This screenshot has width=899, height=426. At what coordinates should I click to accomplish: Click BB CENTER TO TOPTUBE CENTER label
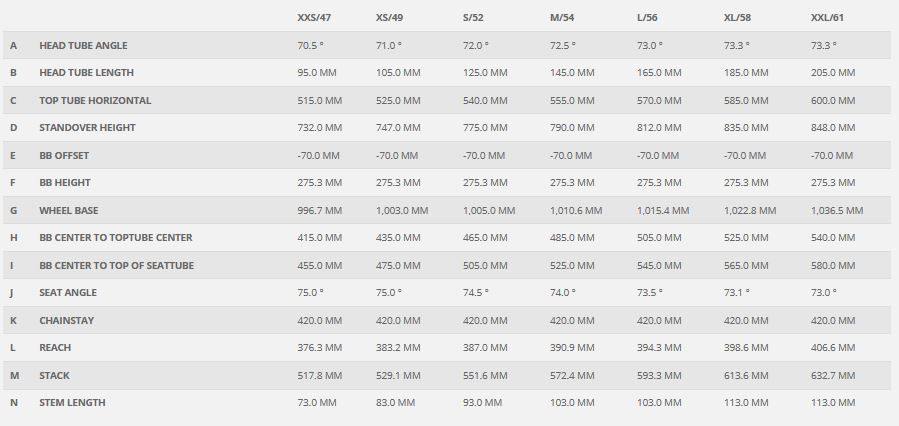coord(116,238)
